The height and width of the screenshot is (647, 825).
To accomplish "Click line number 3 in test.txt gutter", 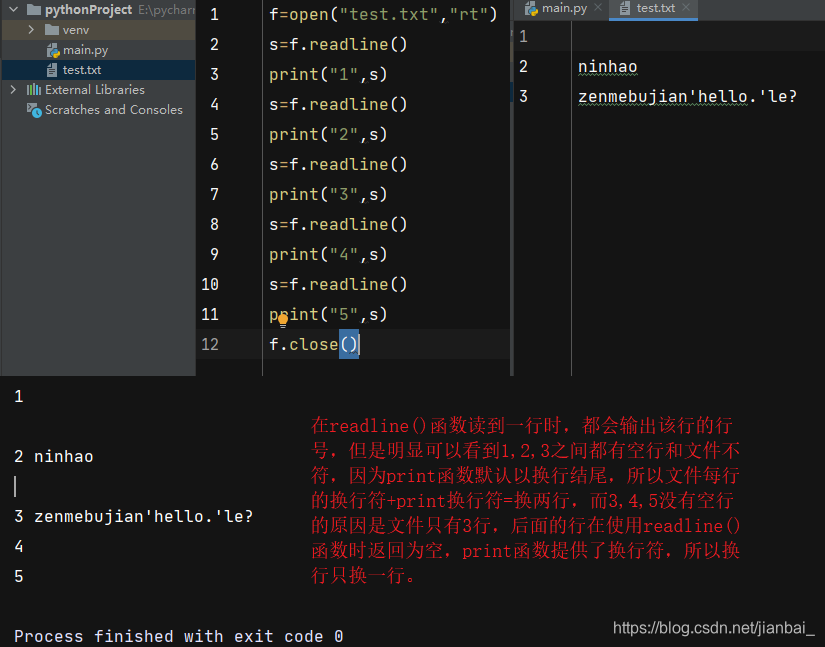I will (524, 96).
